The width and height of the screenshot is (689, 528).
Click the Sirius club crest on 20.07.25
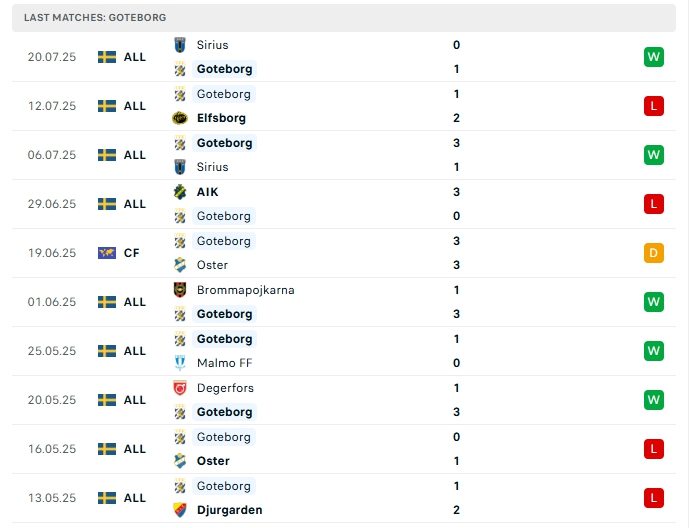click(180, 45)
